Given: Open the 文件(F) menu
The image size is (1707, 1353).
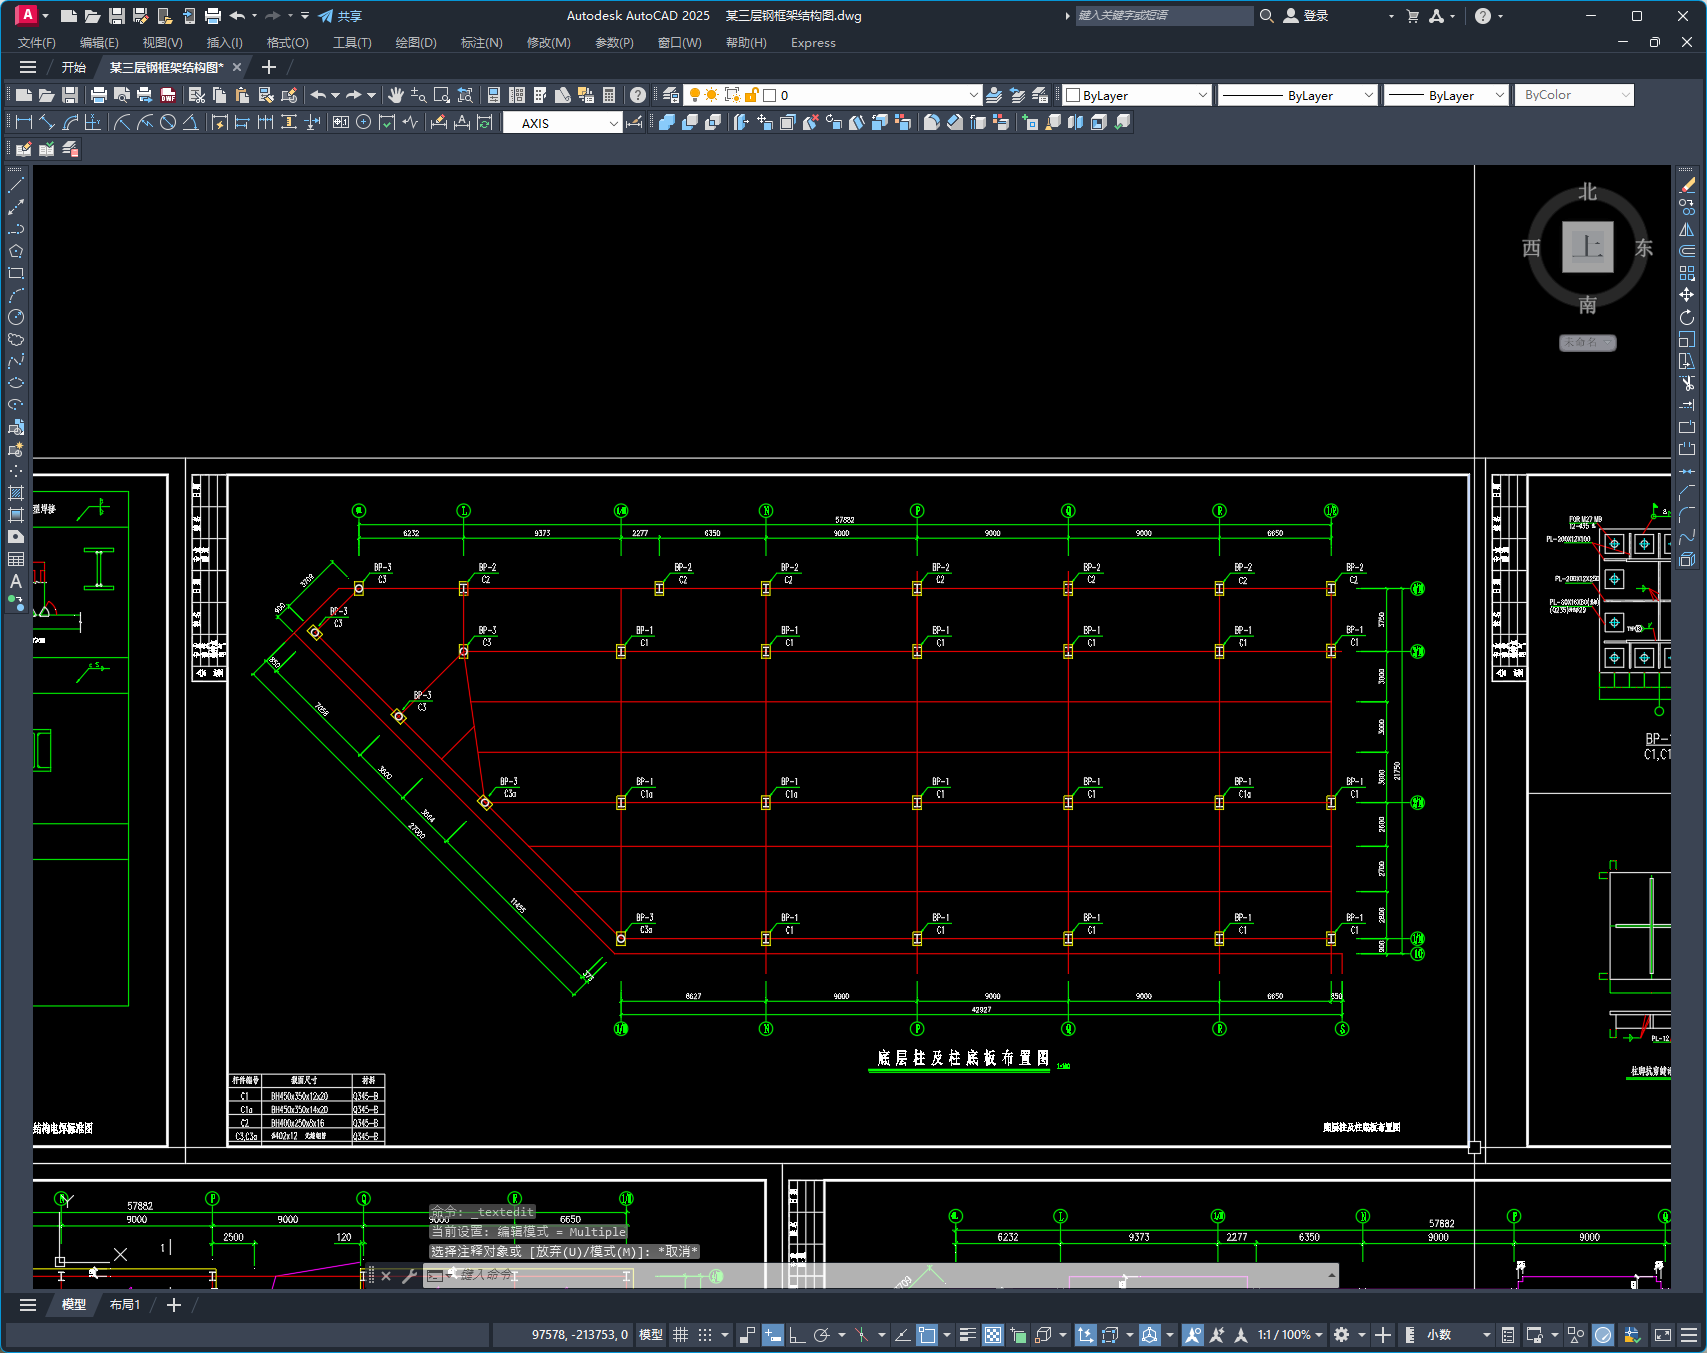Looking at the screenshot, I should pyautogui.click(x=37, y=42).
